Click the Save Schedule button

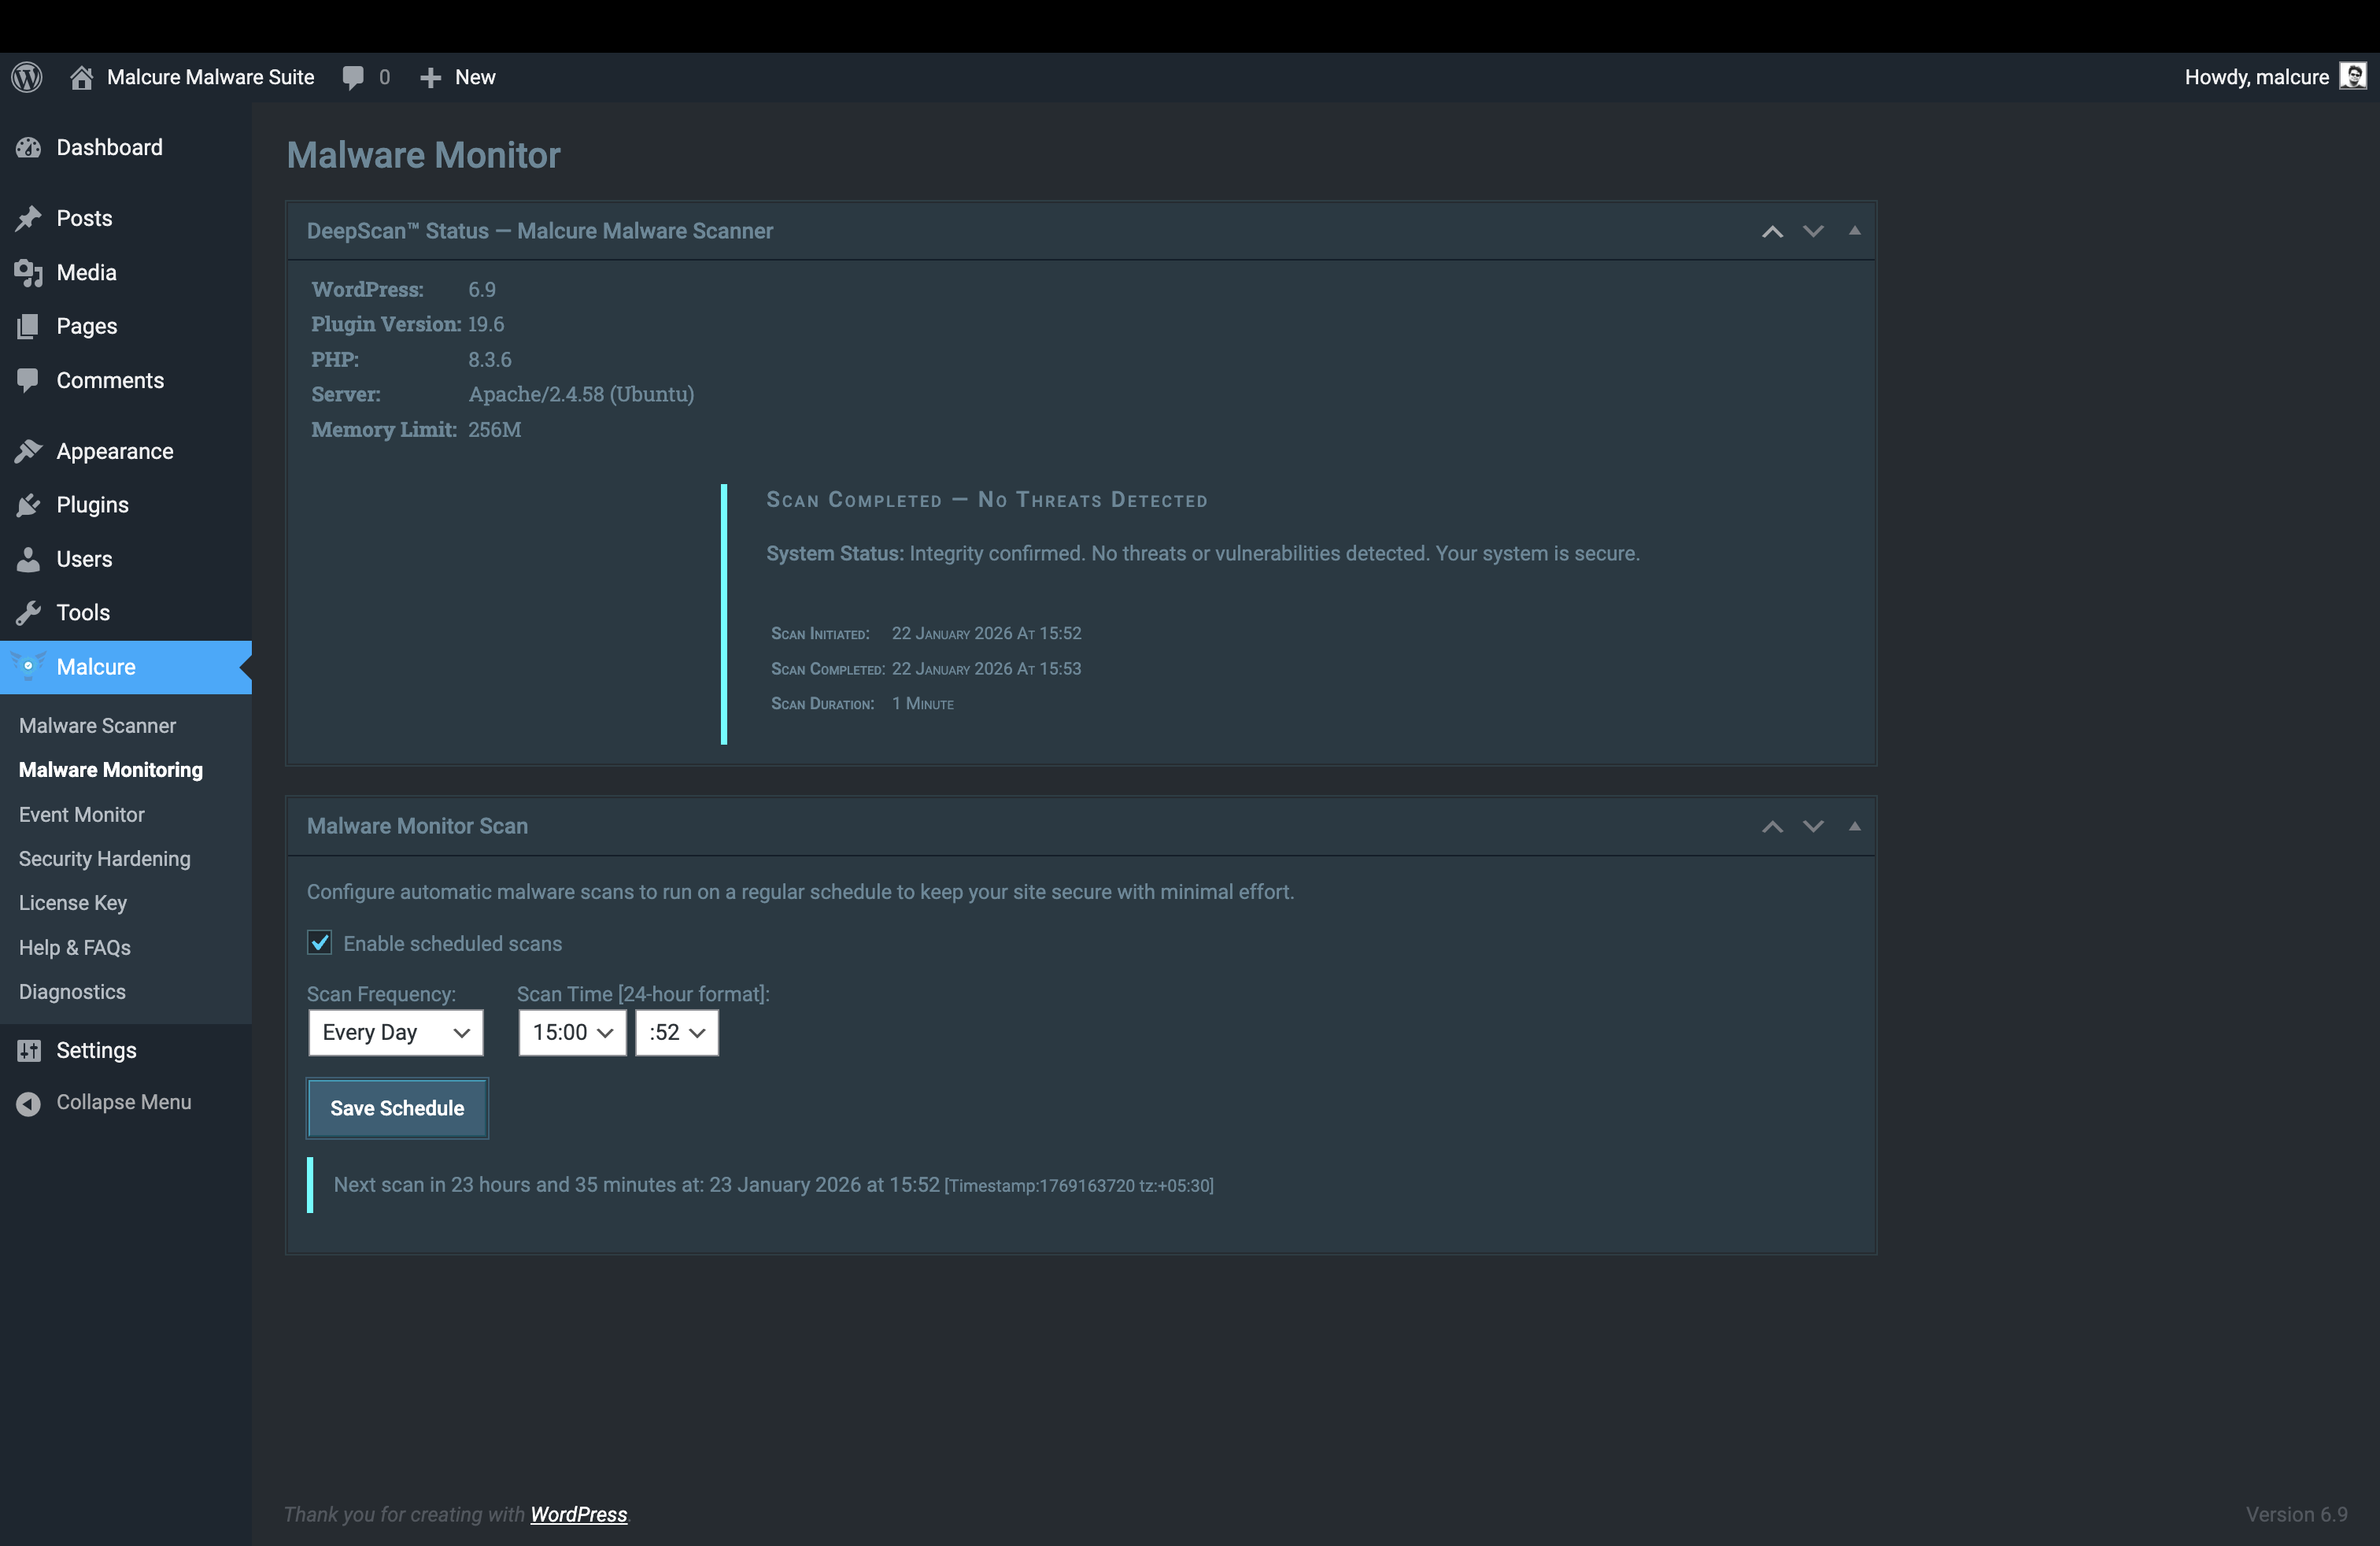coord(397,1108)
